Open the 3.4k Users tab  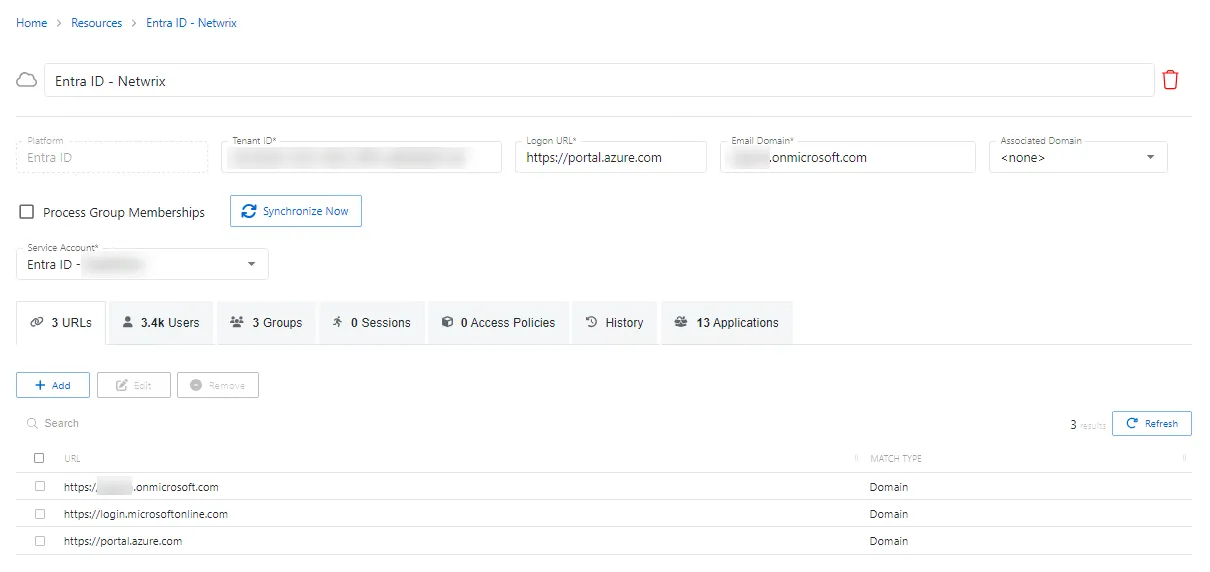click(161, 322)
